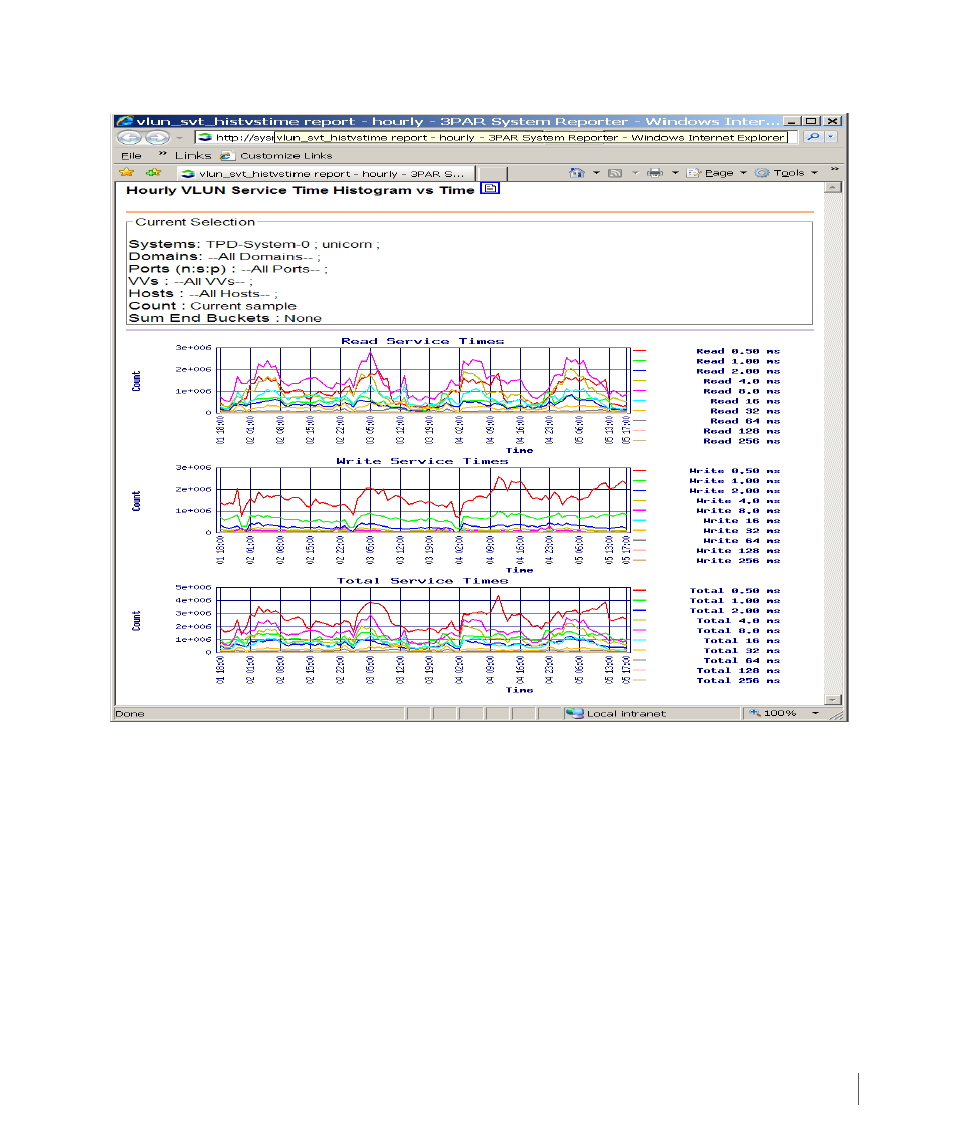Maximize the Internet Explorer window
The width and height of the screenshot is (954, 1145).
(x=811, y=120)
